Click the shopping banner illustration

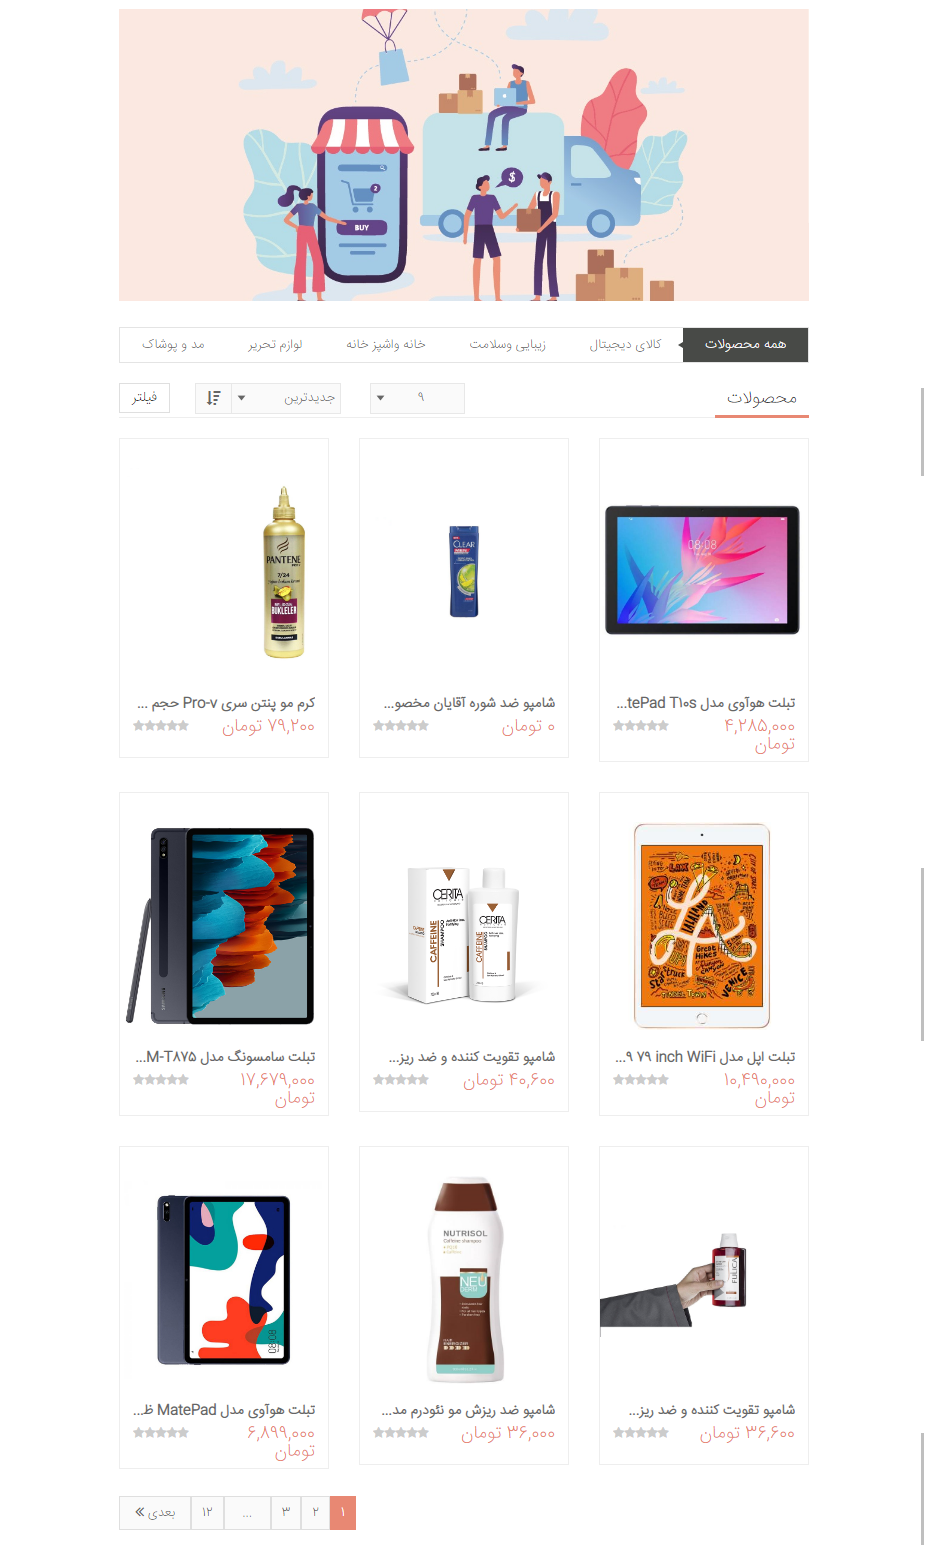click(x=464, y=155)
